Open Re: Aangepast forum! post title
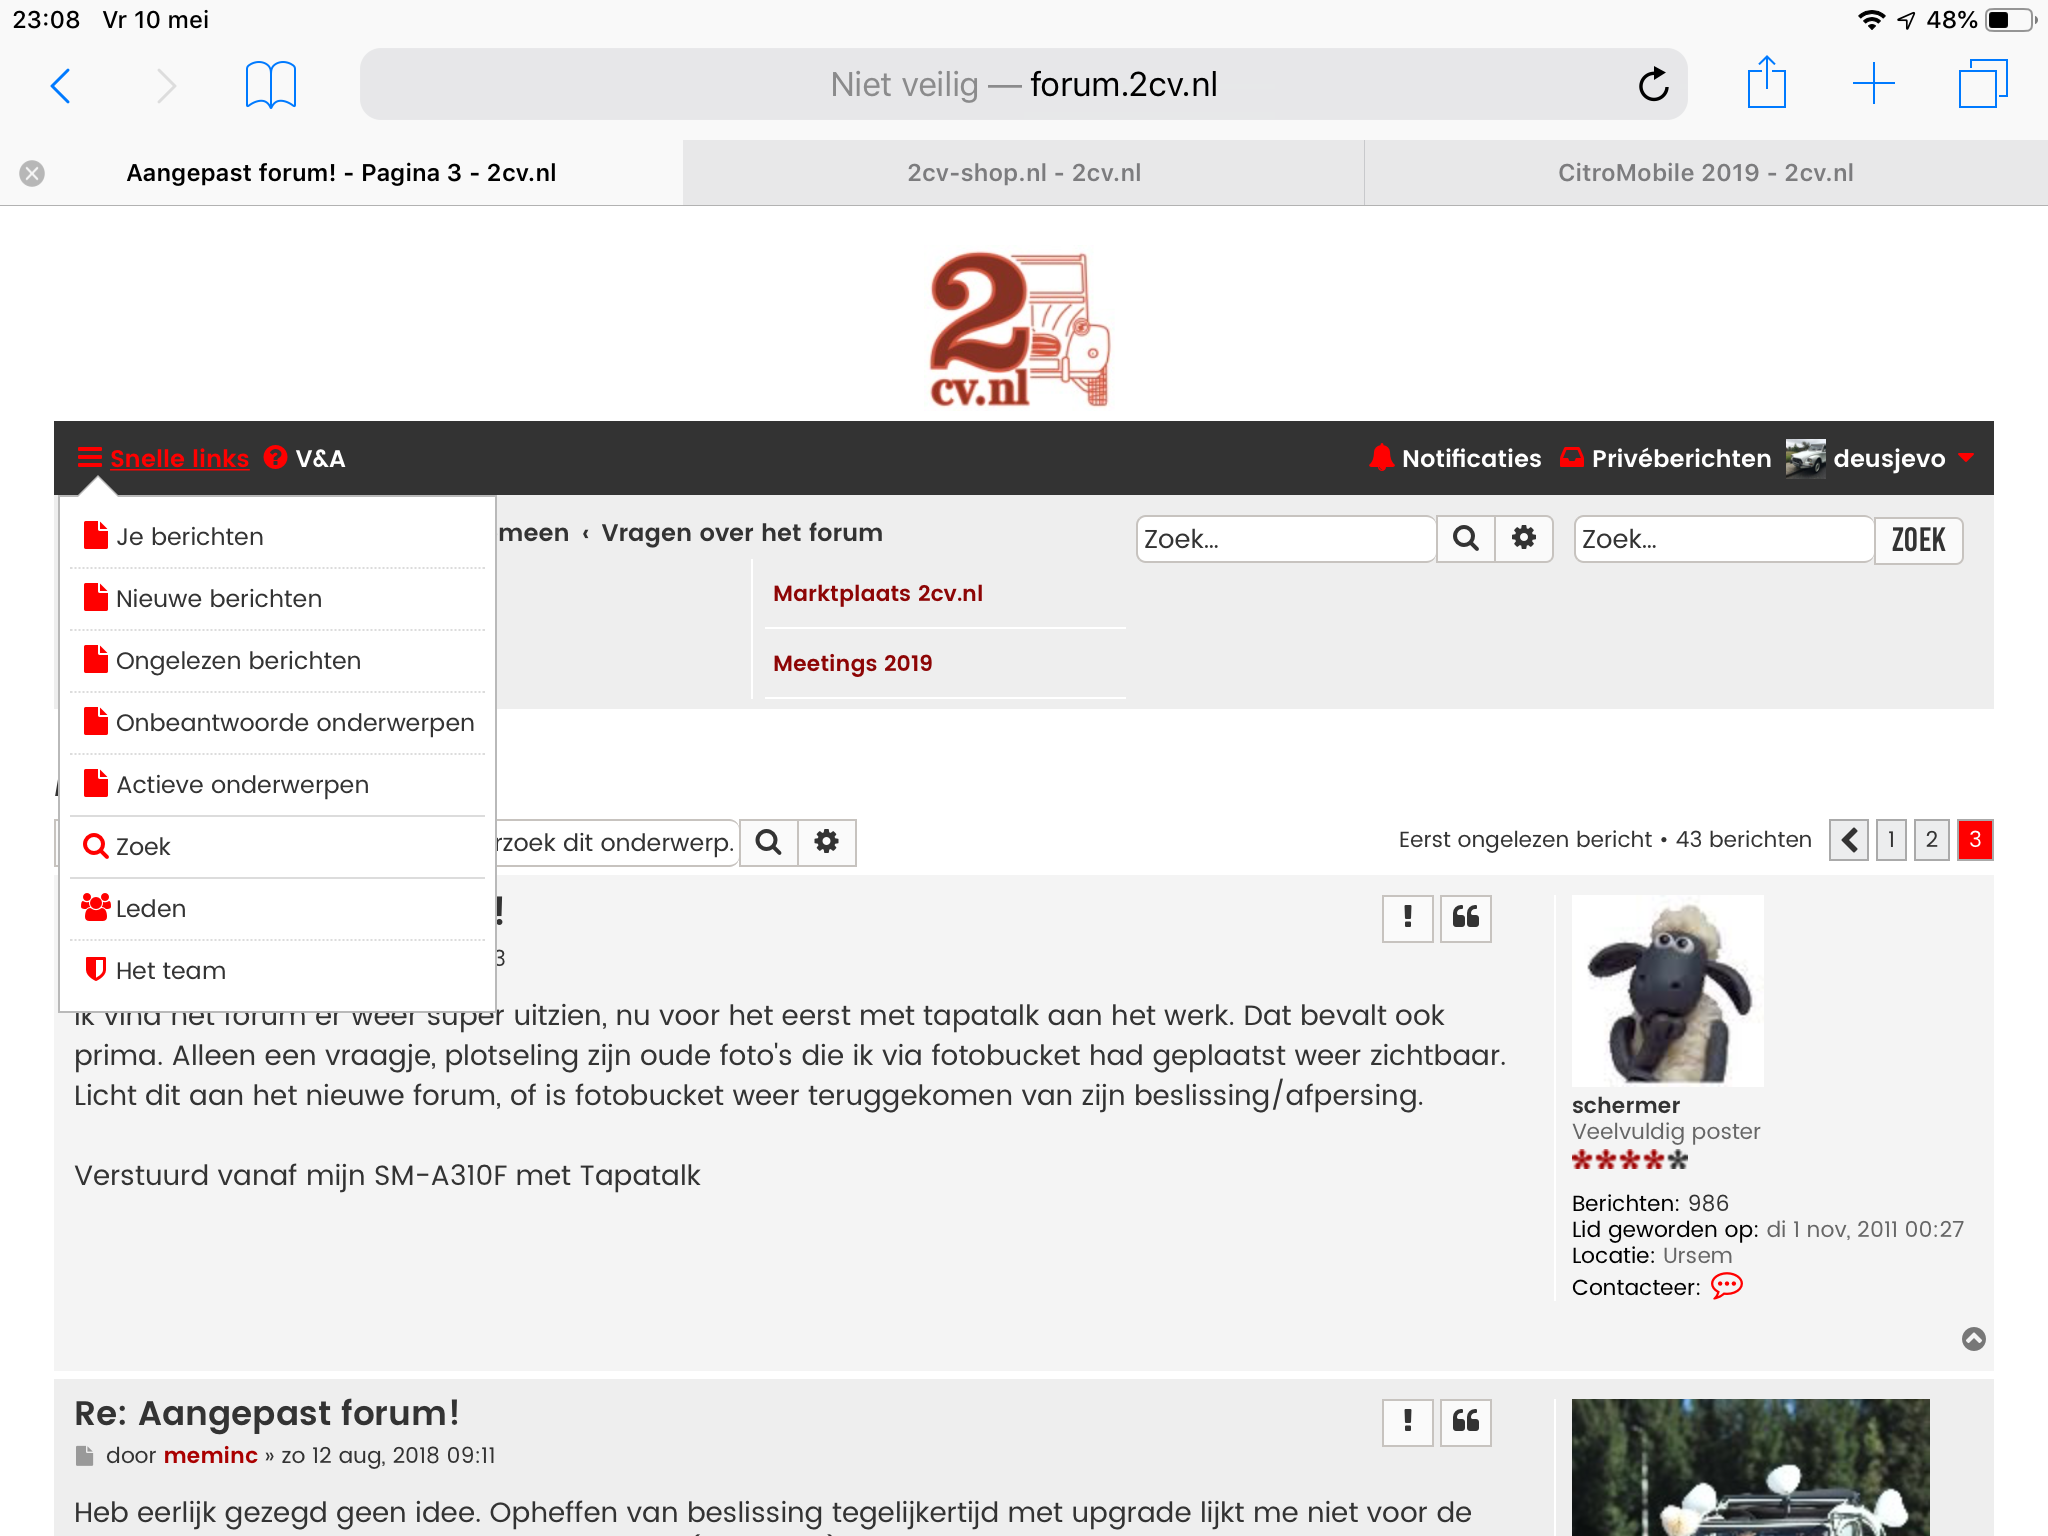Viewport: 2048px width, 1536px height. (267, 1413)
